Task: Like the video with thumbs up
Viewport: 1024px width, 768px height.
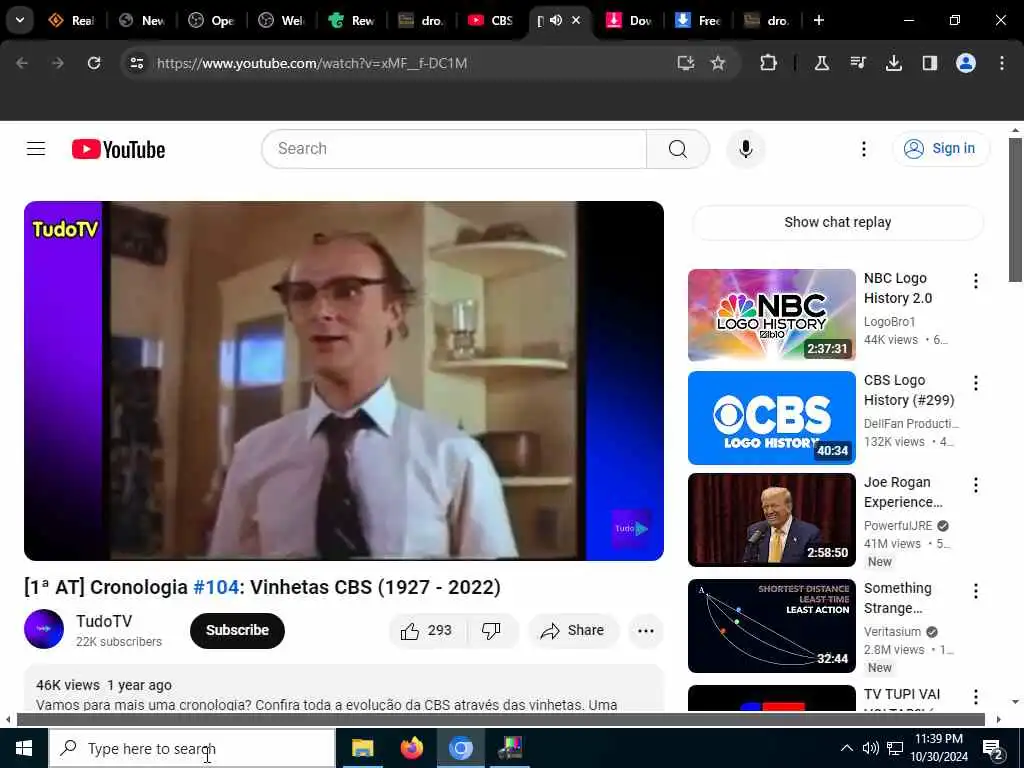Action: point(427,631)
